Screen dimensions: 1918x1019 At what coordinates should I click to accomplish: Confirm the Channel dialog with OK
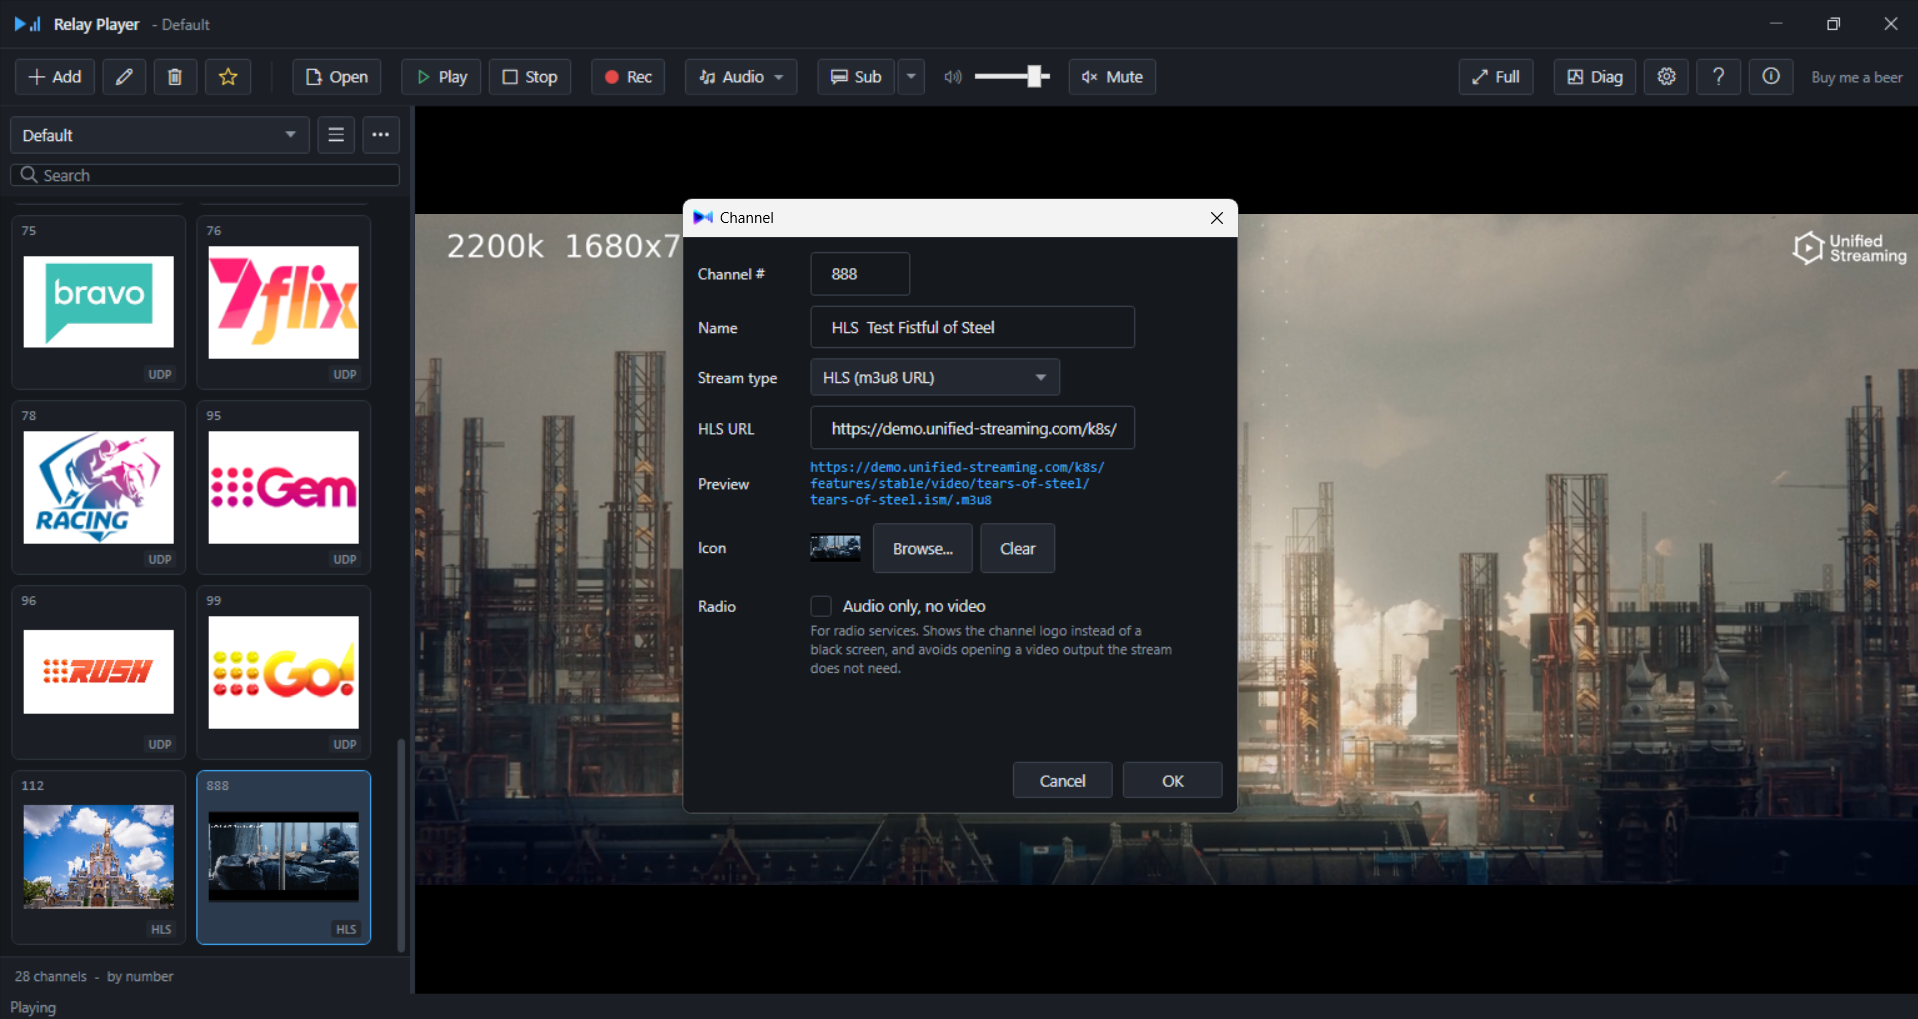(1172, 780)
